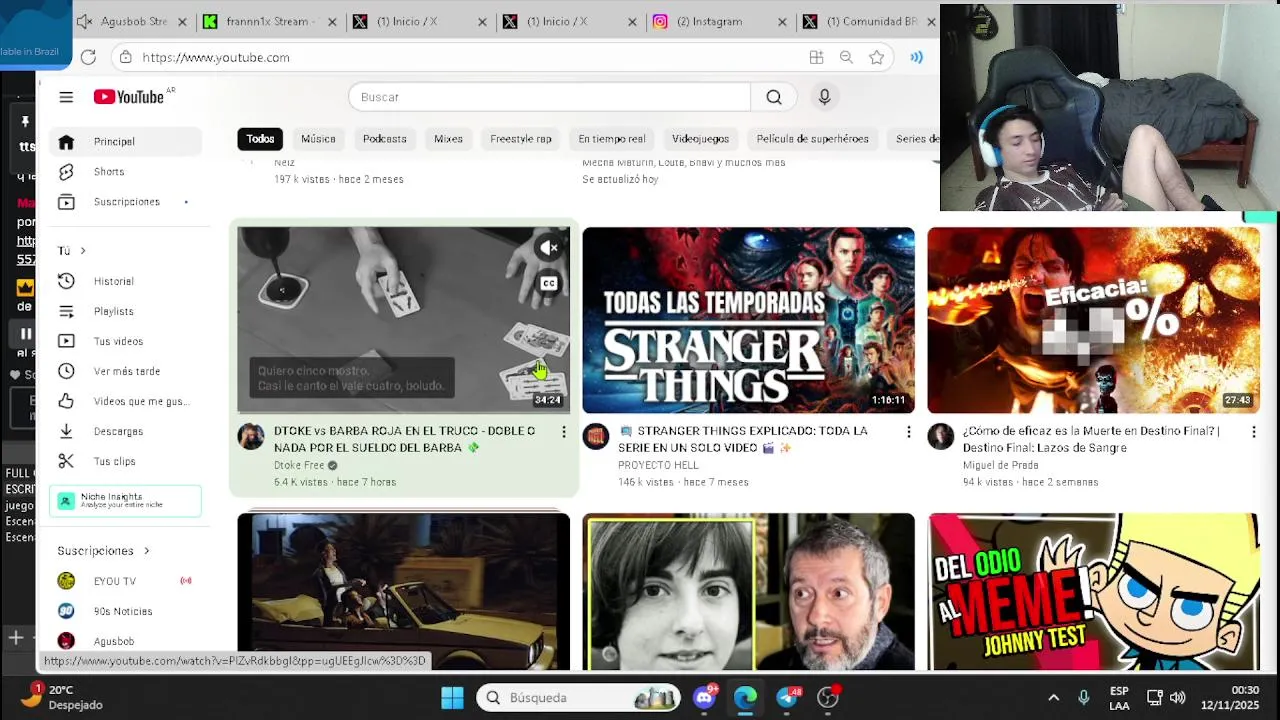Select the Película de superhéroes chip

[x=812, y=139]
